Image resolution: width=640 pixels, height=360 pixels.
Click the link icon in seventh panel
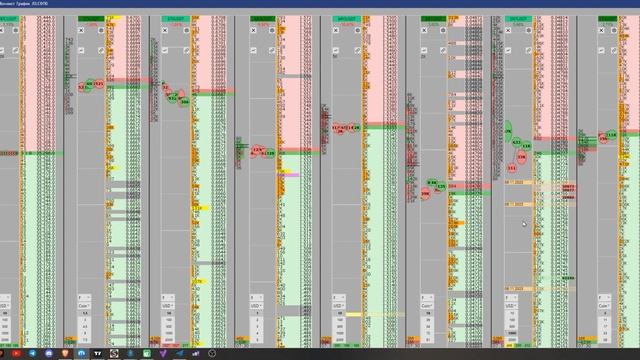click(x=529, y=50)
